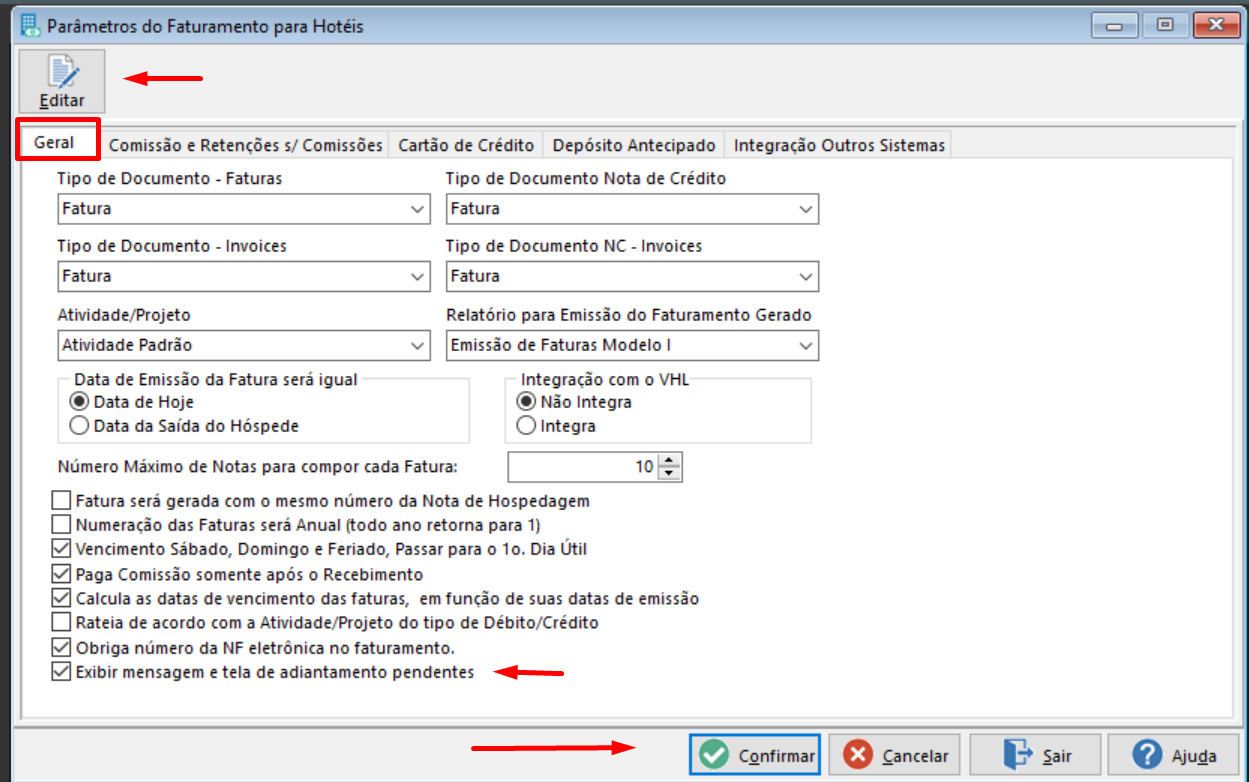Click the Sair button

pyautogui.click(x=1035, y=755)
